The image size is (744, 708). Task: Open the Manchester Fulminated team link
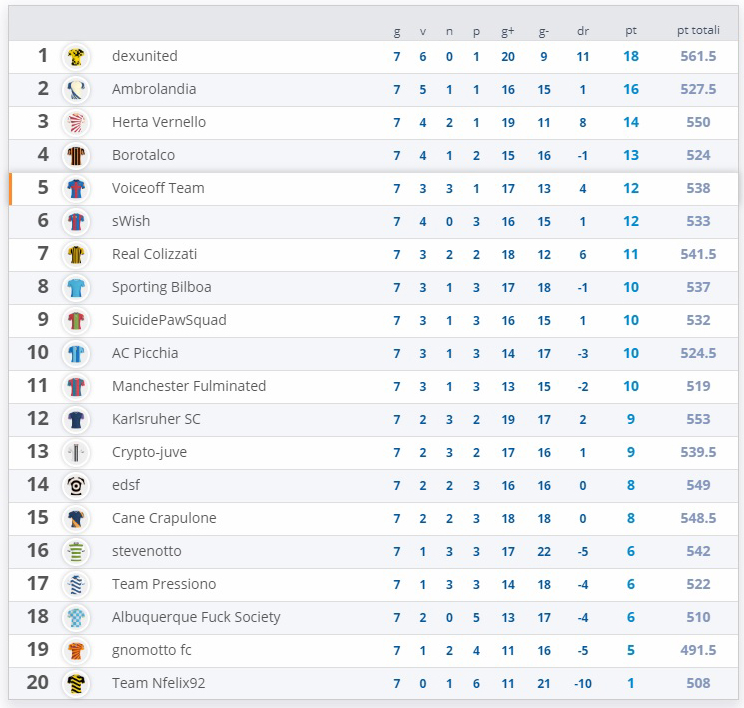189,386
